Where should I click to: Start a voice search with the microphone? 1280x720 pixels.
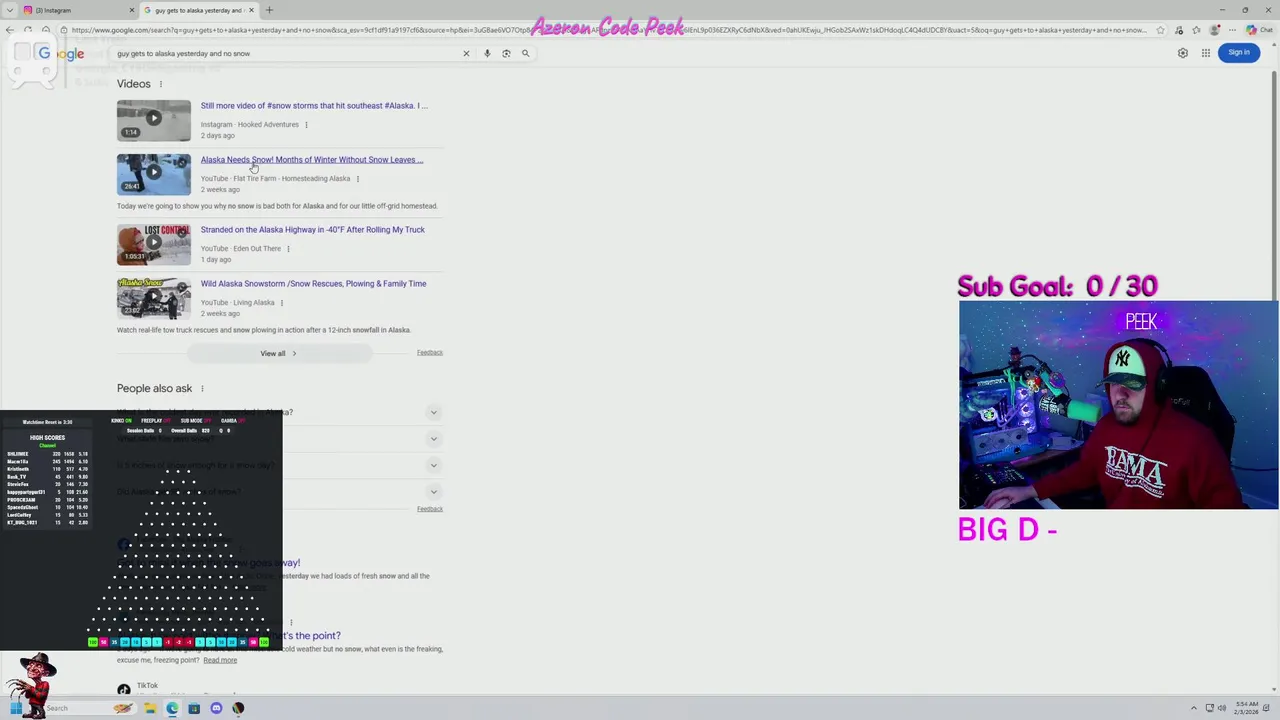click(x=487, y=53)
